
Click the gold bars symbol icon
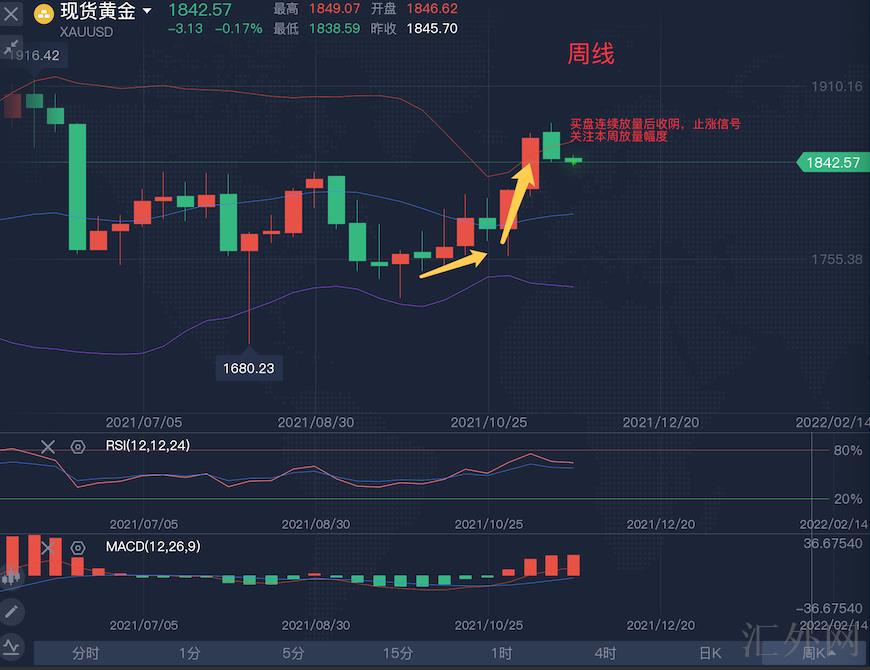[x=44, y=13]
